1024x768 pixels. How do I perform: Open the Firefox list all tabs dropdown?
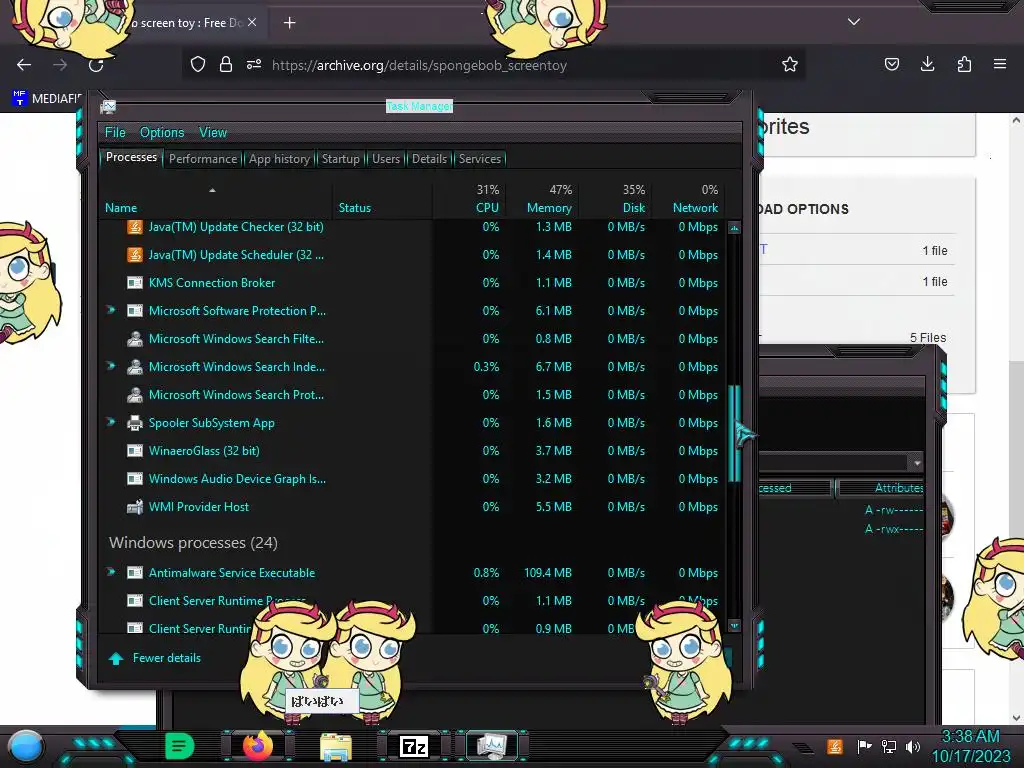click(x=854, y=22)
